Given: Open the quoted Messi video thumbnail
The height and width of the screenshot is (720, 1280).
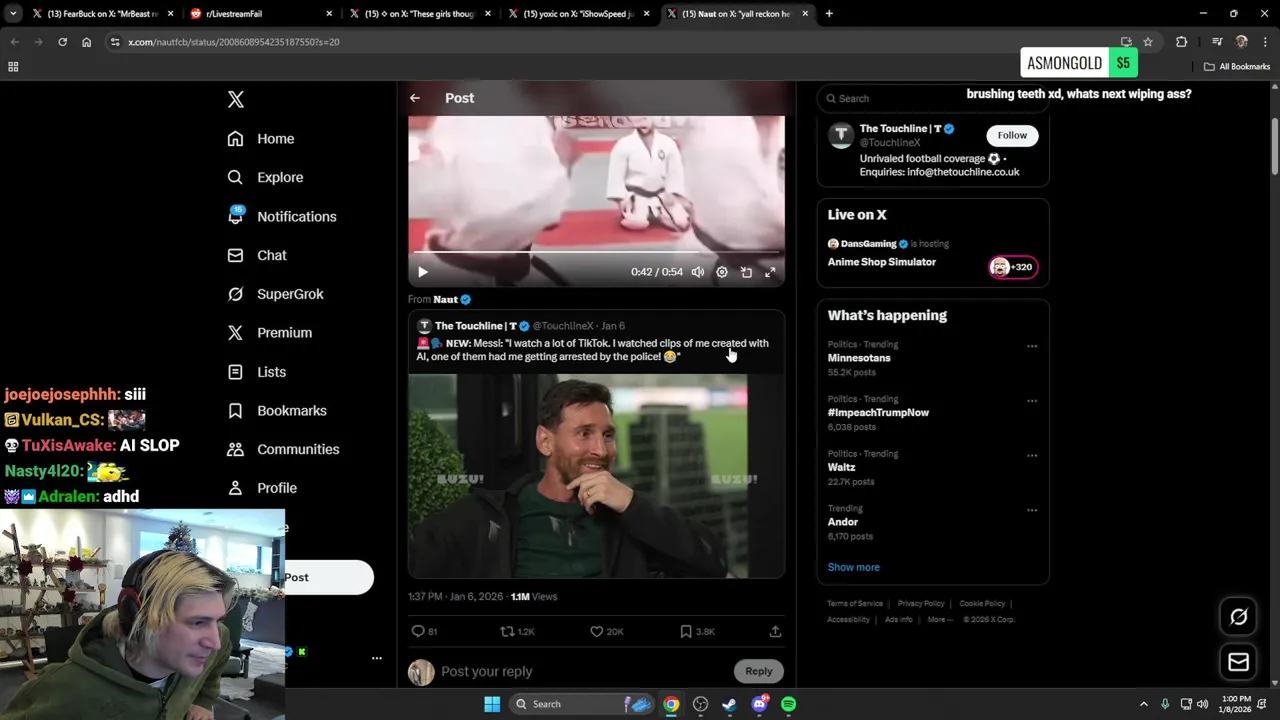Looking at the screenshot, I should pyautogui.click(x=596, y=476).
